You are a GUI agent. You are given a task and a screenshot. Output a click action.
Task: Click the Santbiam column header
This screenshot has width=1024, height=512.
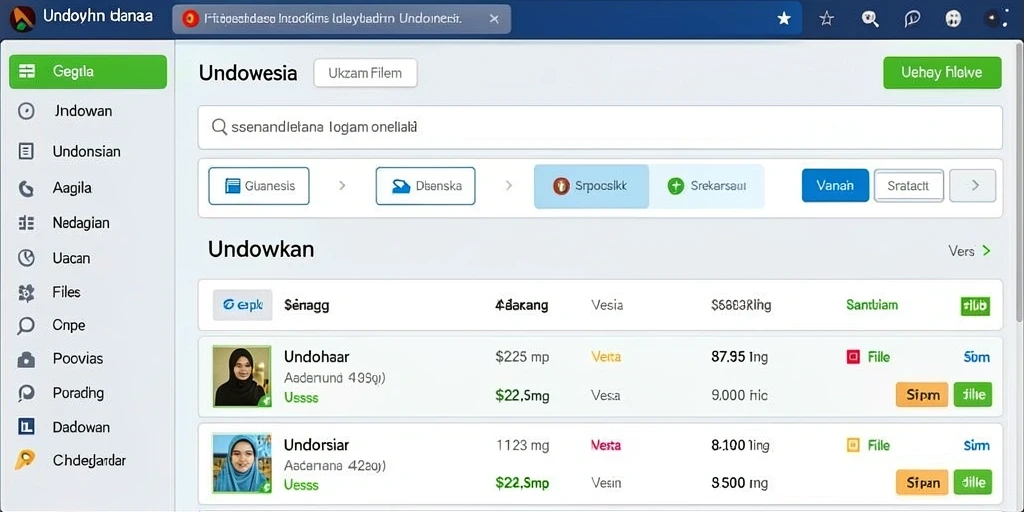[872, 305]
